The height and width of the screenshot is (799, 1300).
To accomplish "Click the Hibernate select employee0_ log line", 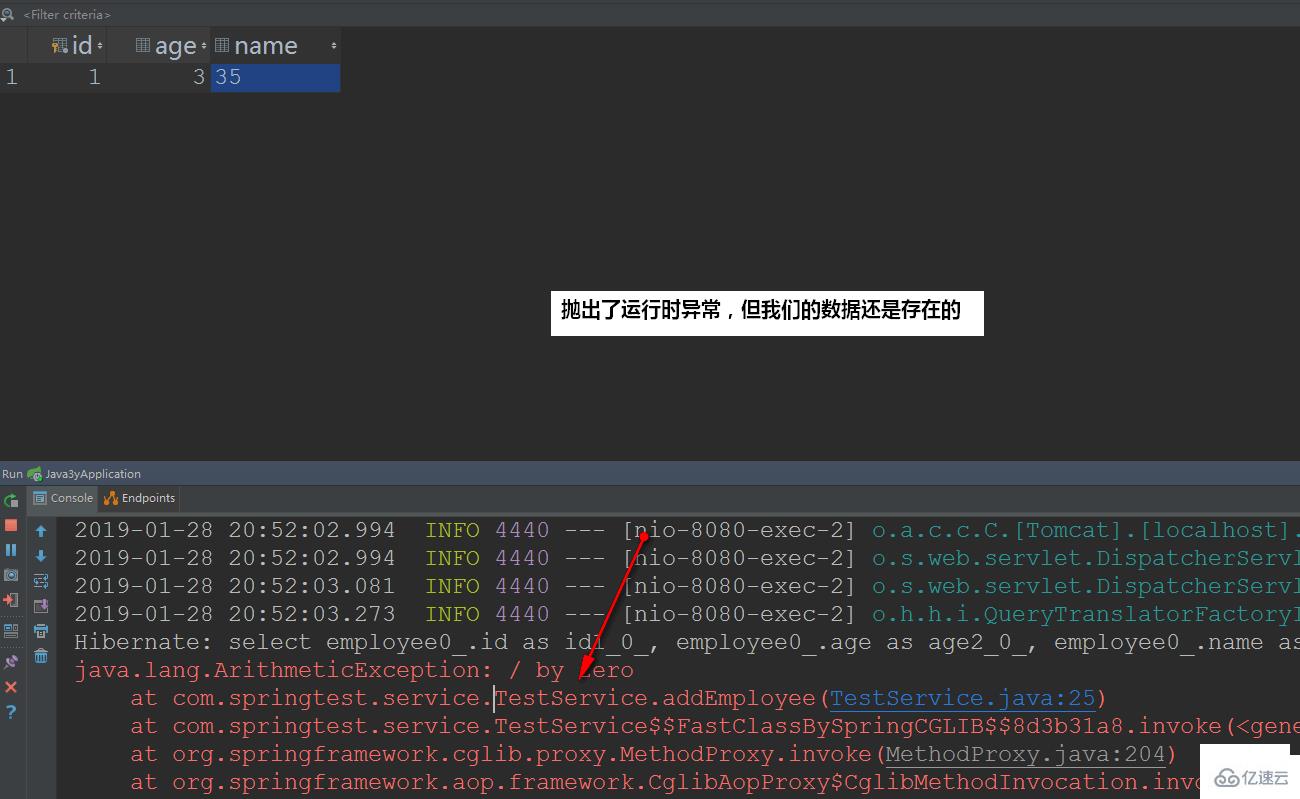I will click(x=687, y=642).
